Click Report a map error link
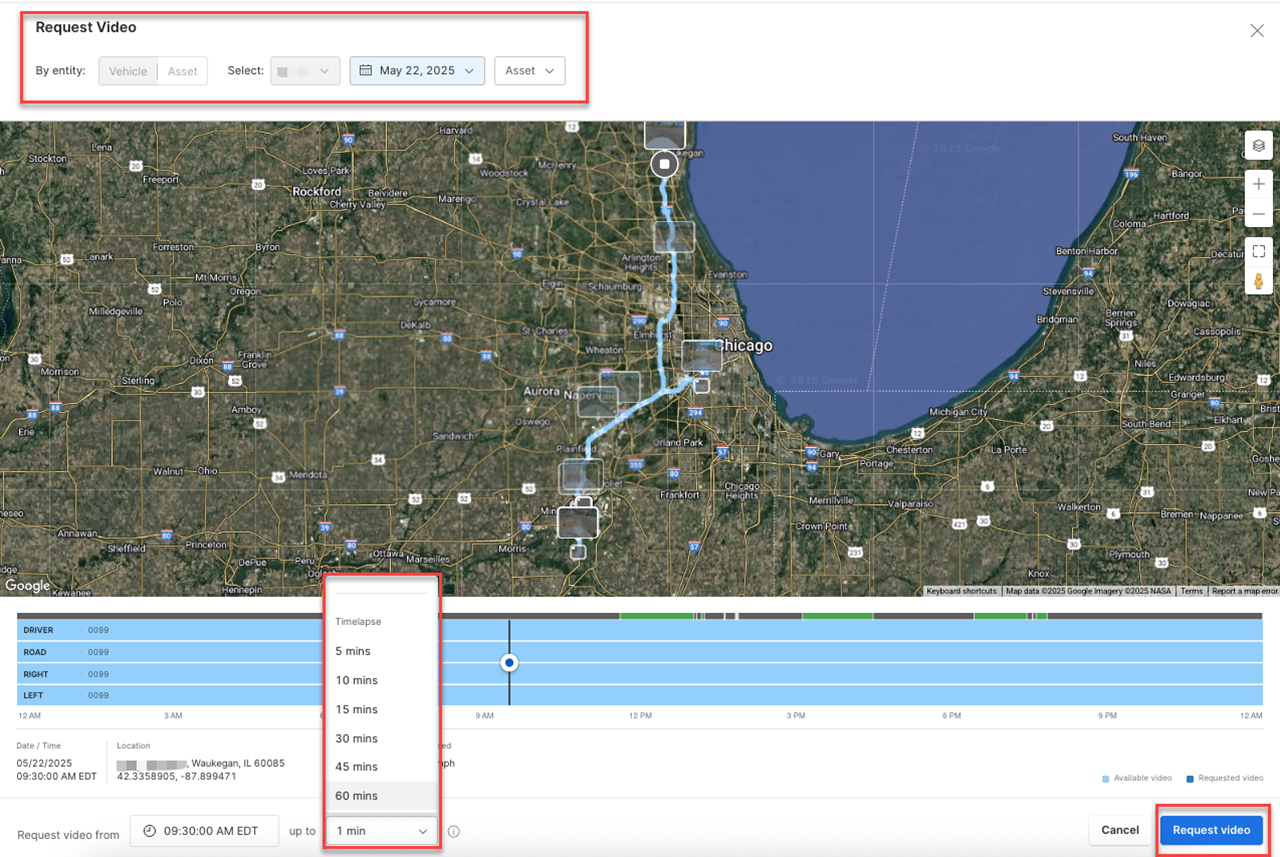The image size is (1280, 857). click(x=1245, y=591)
